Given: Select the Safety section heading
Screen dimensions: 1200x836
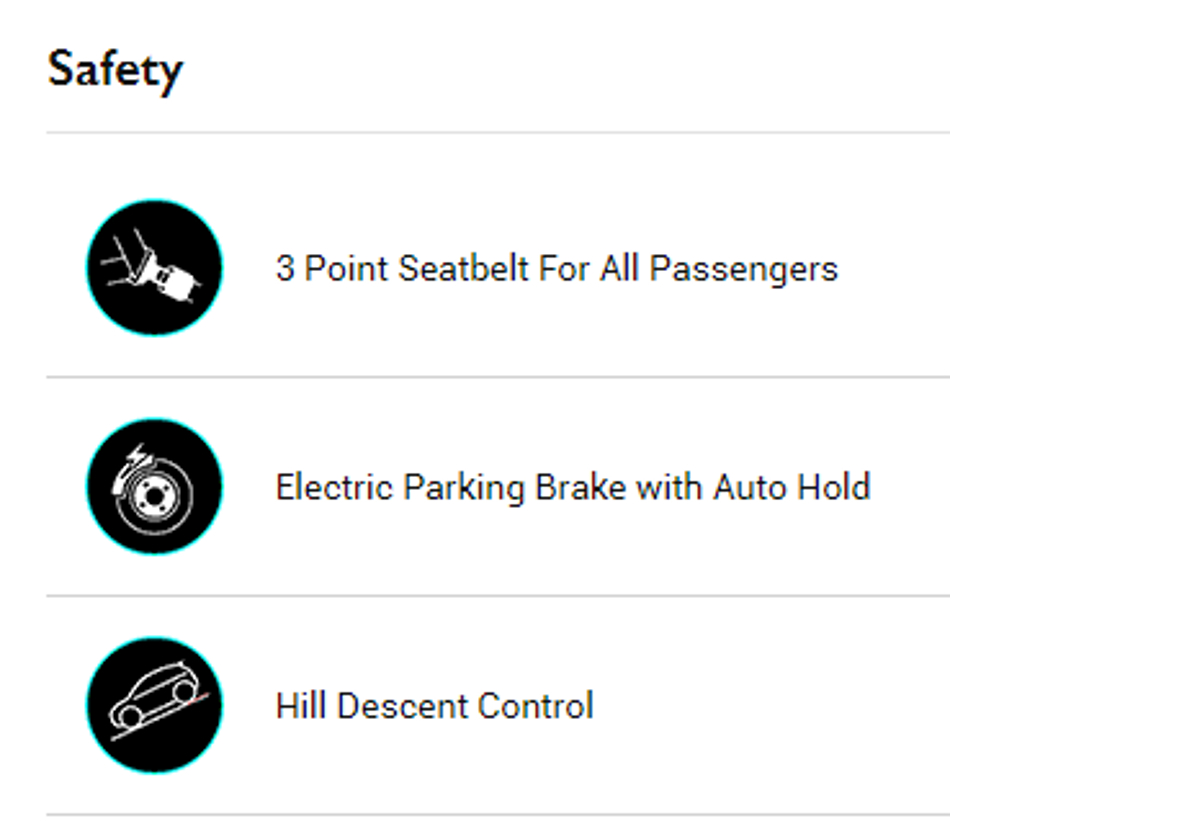Looking at the screenshot, I should click(x=115, y=70).
